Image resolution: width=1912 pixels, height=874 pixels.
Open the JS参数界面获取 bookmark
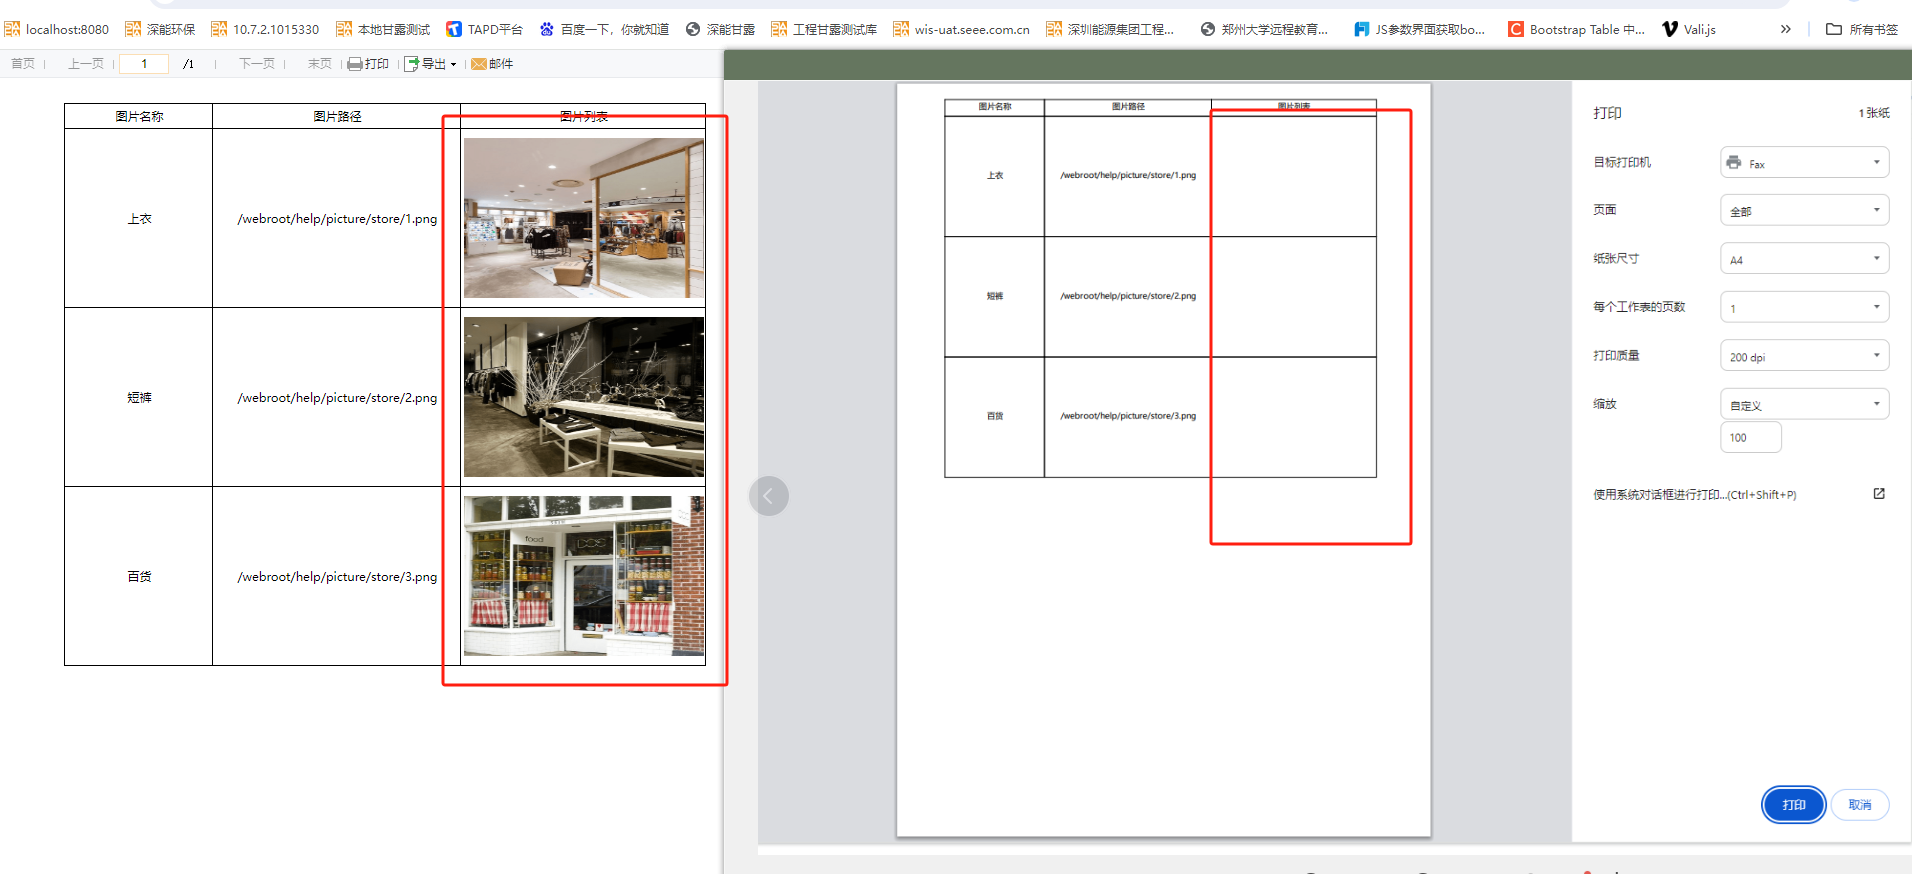point(1419,29)
